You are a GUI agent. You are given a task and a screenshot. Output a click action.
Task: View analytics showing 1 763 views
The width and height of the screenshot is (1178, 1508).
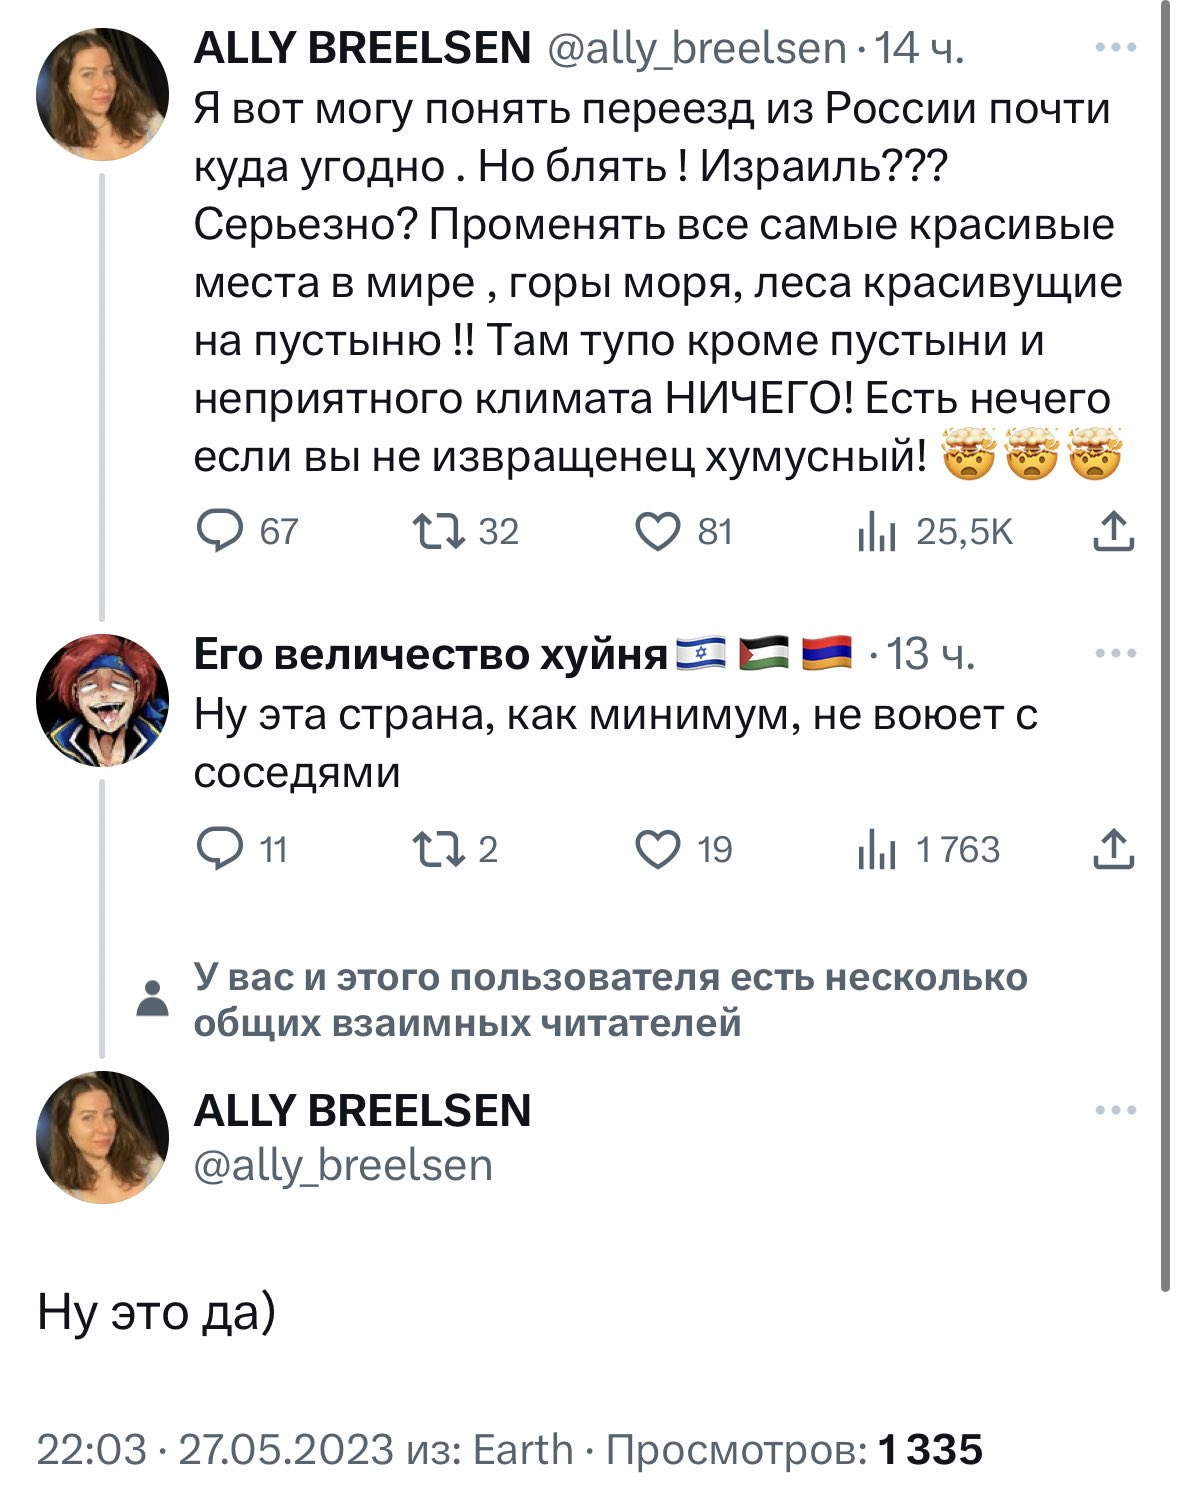pos(876,851)
